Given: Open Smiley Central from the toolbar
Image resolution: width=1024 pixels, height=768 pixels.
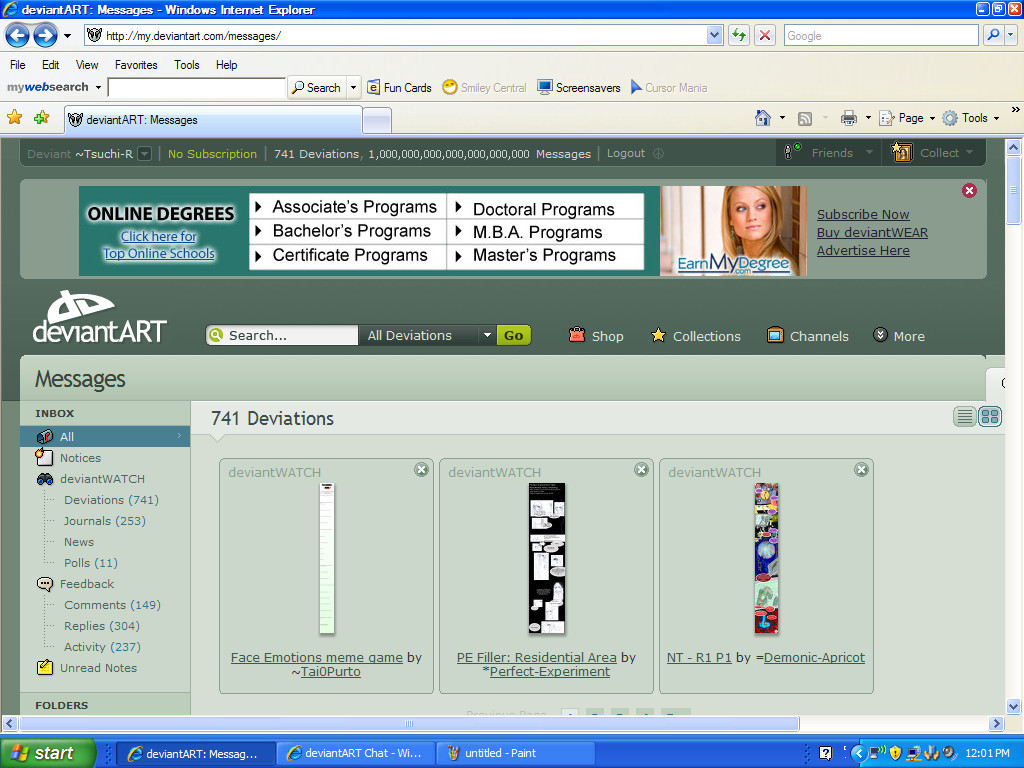Looking at the screenshot, I should pos(484,87).
